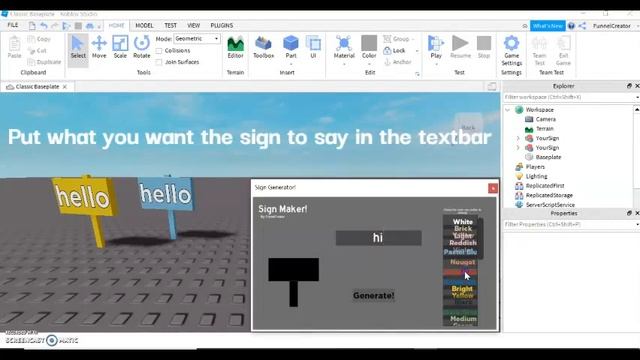Toggle the Collisions checkbox
640x360 pixels.
coord(159,51)
